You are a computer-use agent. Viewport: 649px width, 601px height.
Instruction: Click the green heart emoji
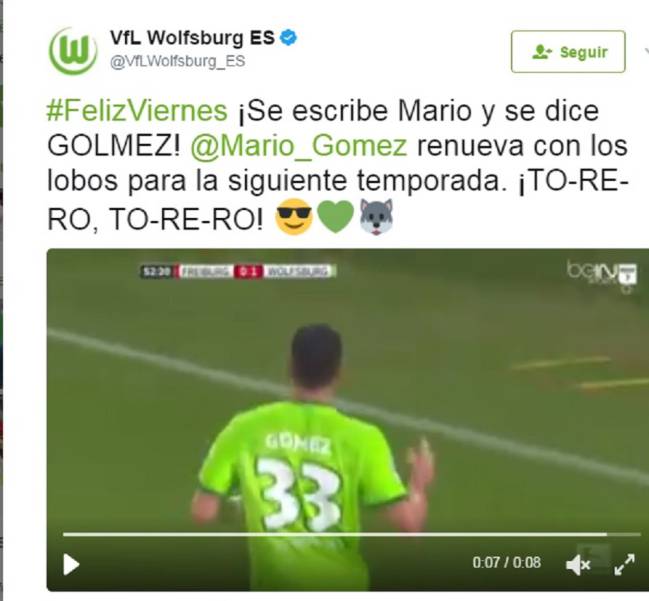[335, 217]
